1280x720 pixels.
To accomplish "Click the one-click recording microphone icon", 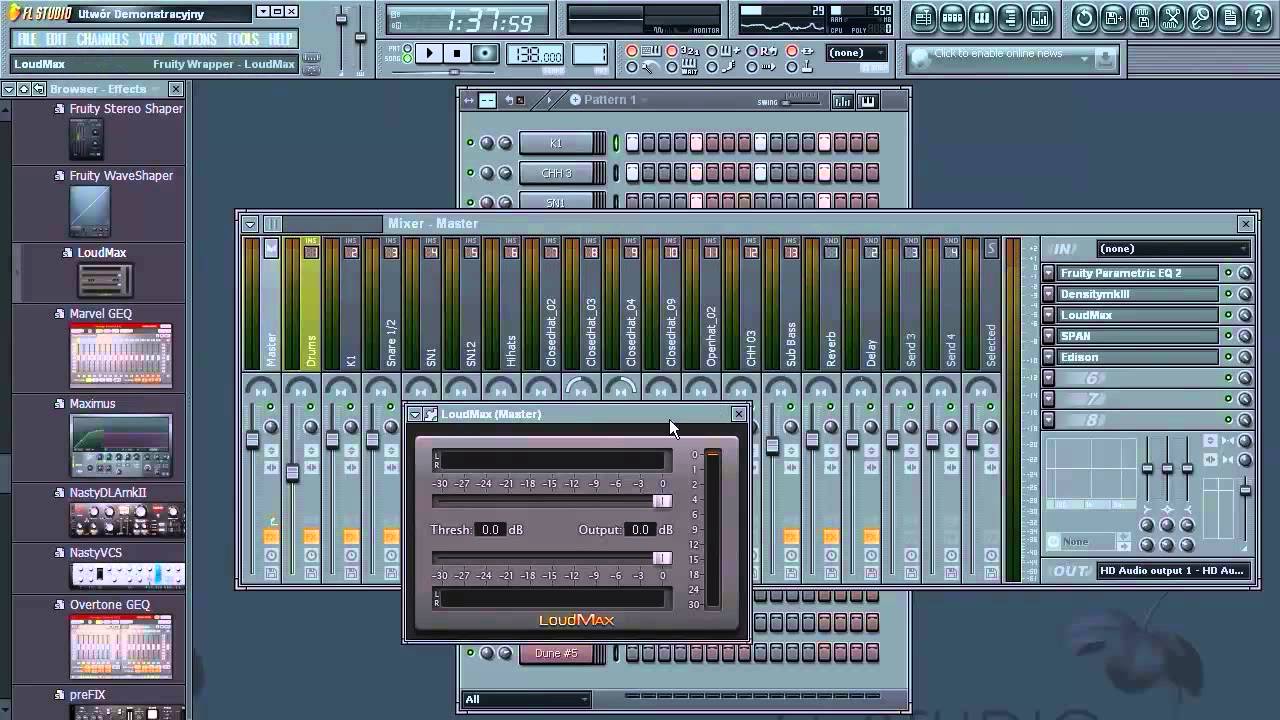I will [x=1200, y=17].
